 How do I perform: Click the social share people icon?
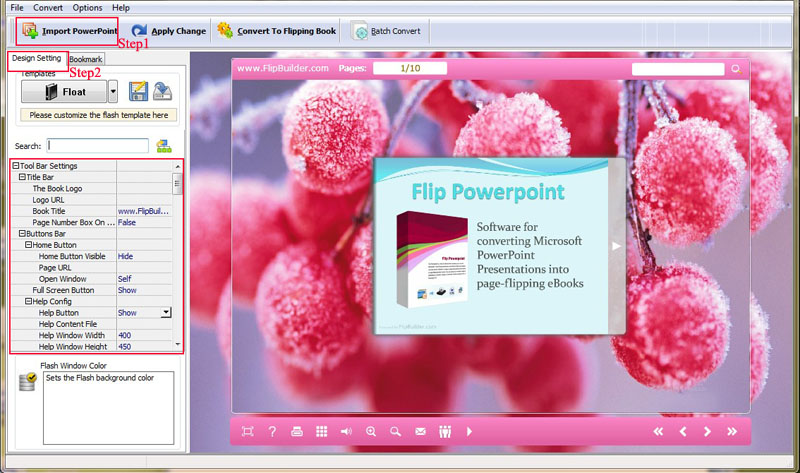click(x=445, y=432)
